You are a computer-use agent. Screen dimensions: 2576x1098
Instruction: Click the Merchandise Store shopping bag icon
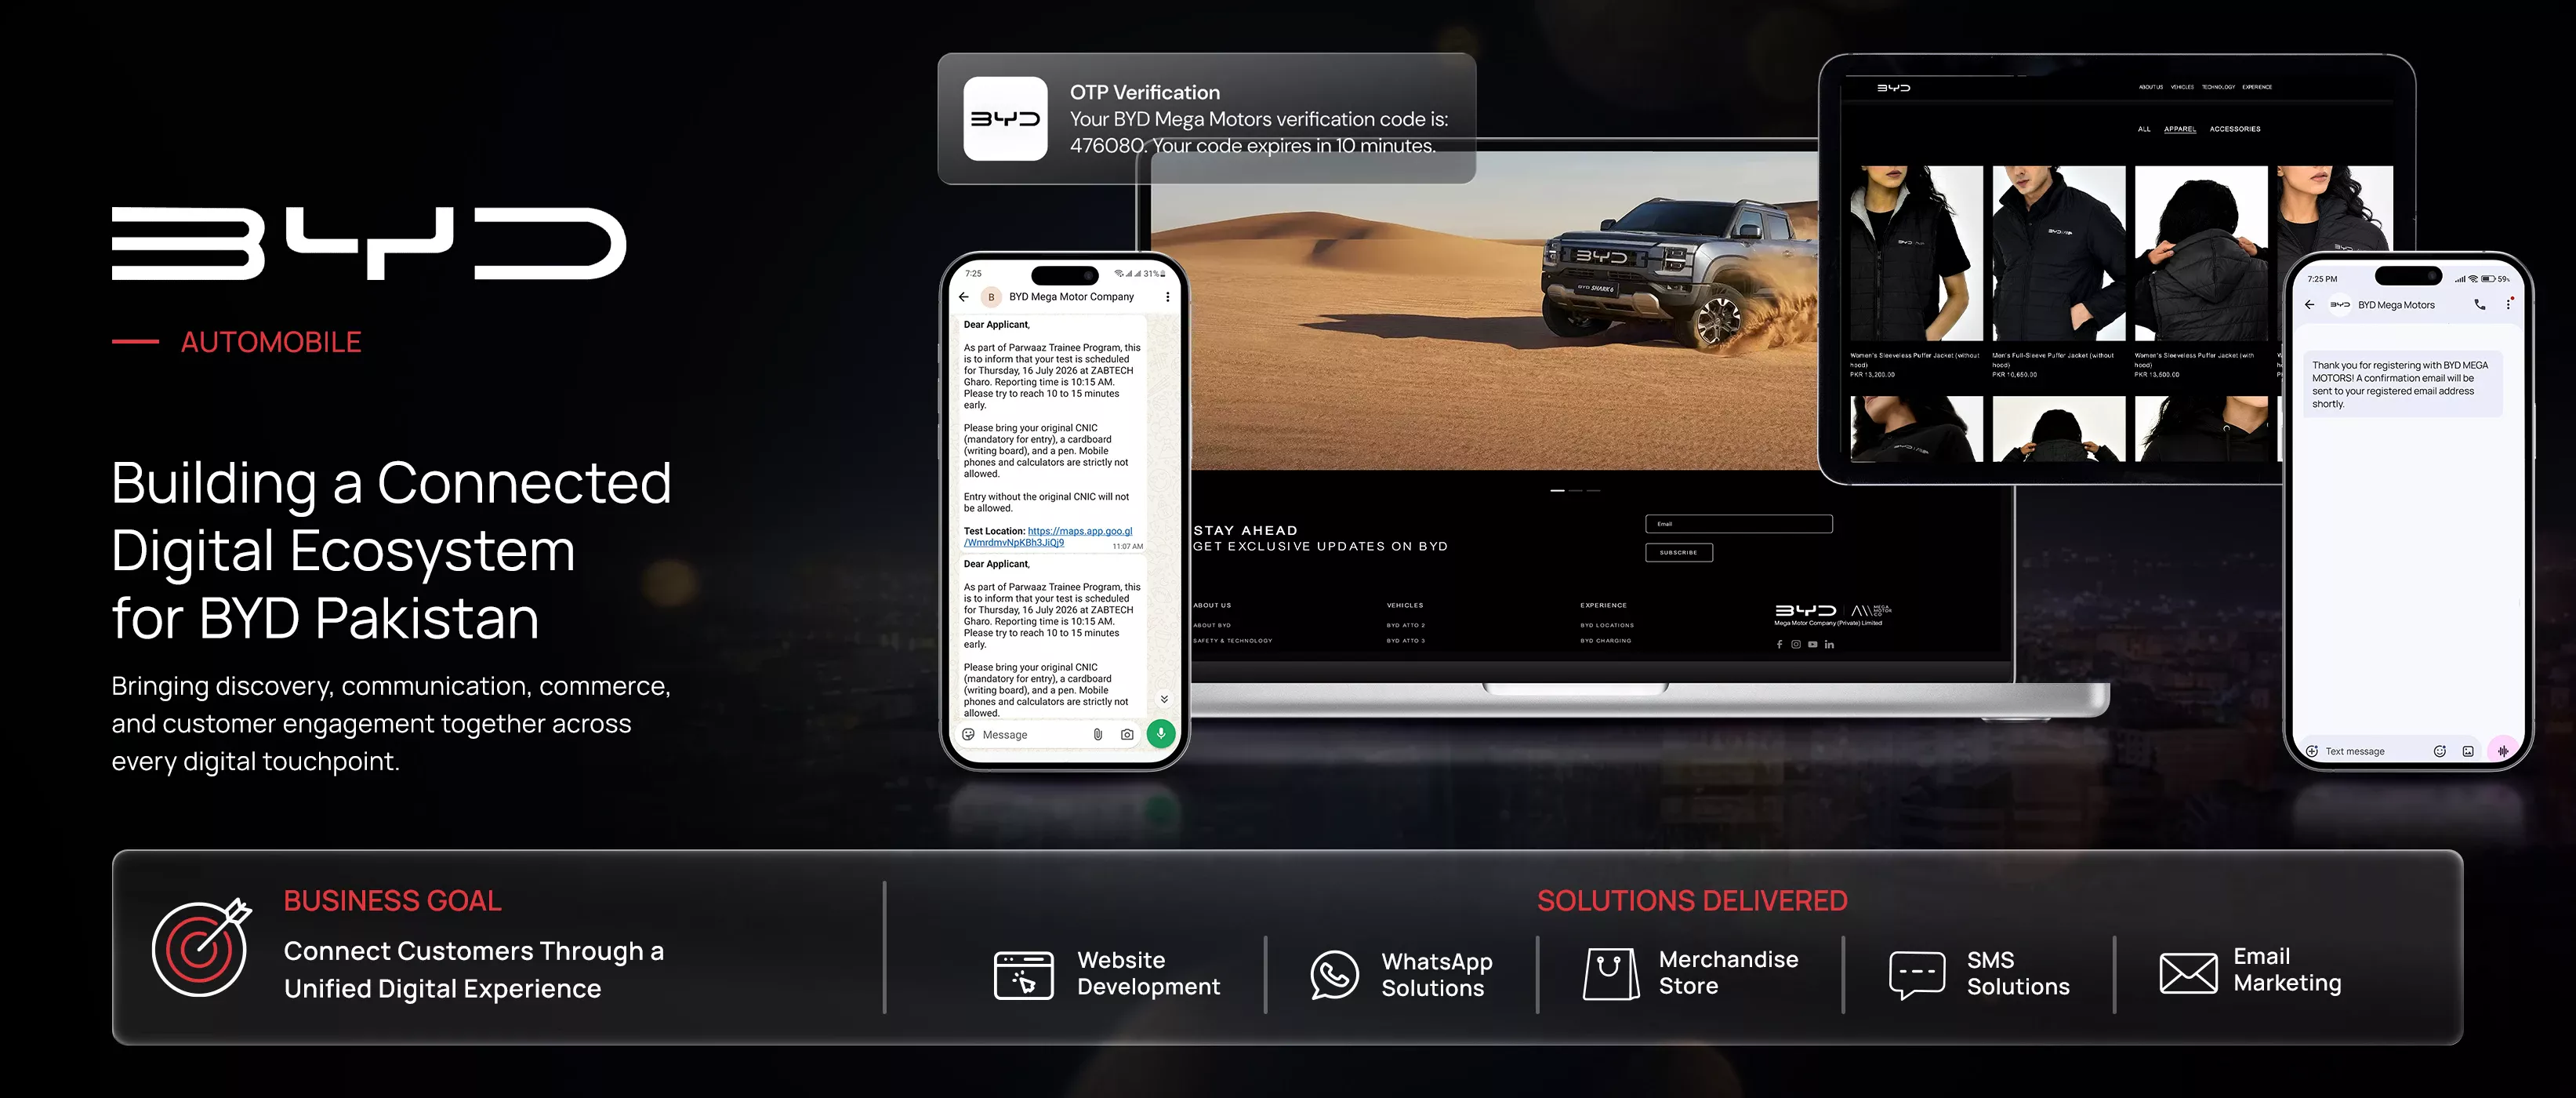pos(1610,973)
